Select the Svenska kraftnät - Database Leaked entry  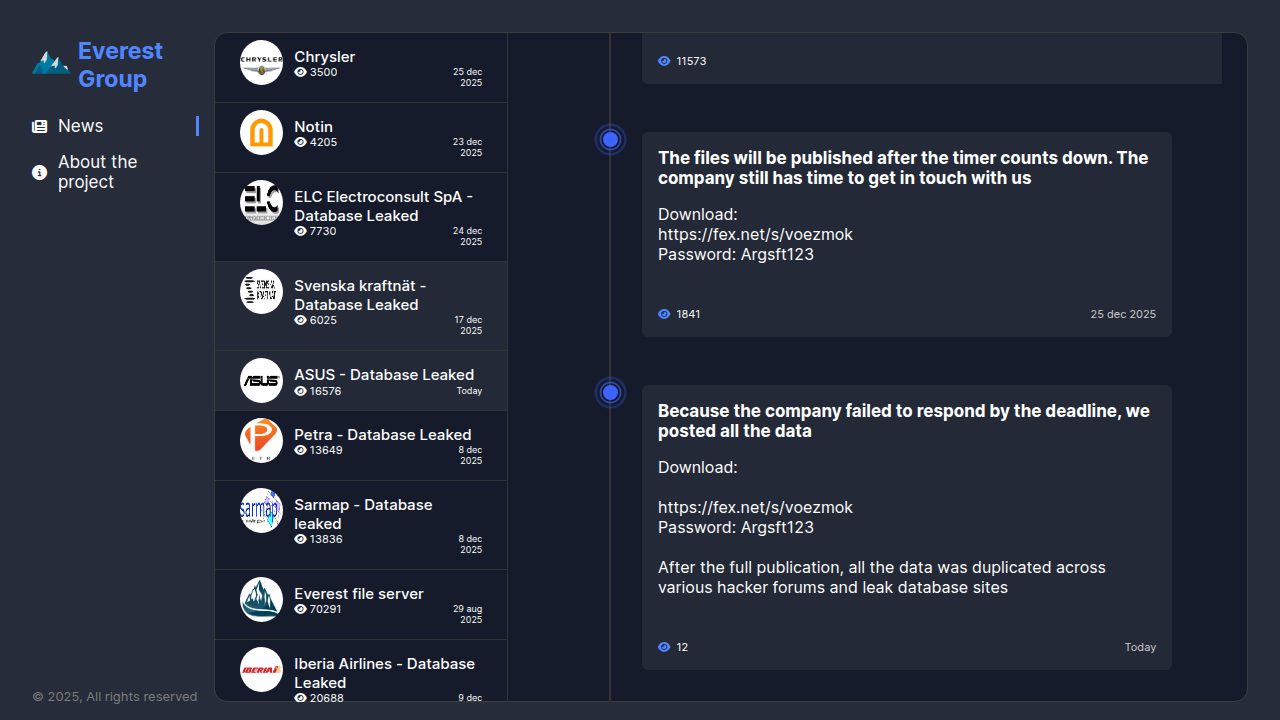360,295
